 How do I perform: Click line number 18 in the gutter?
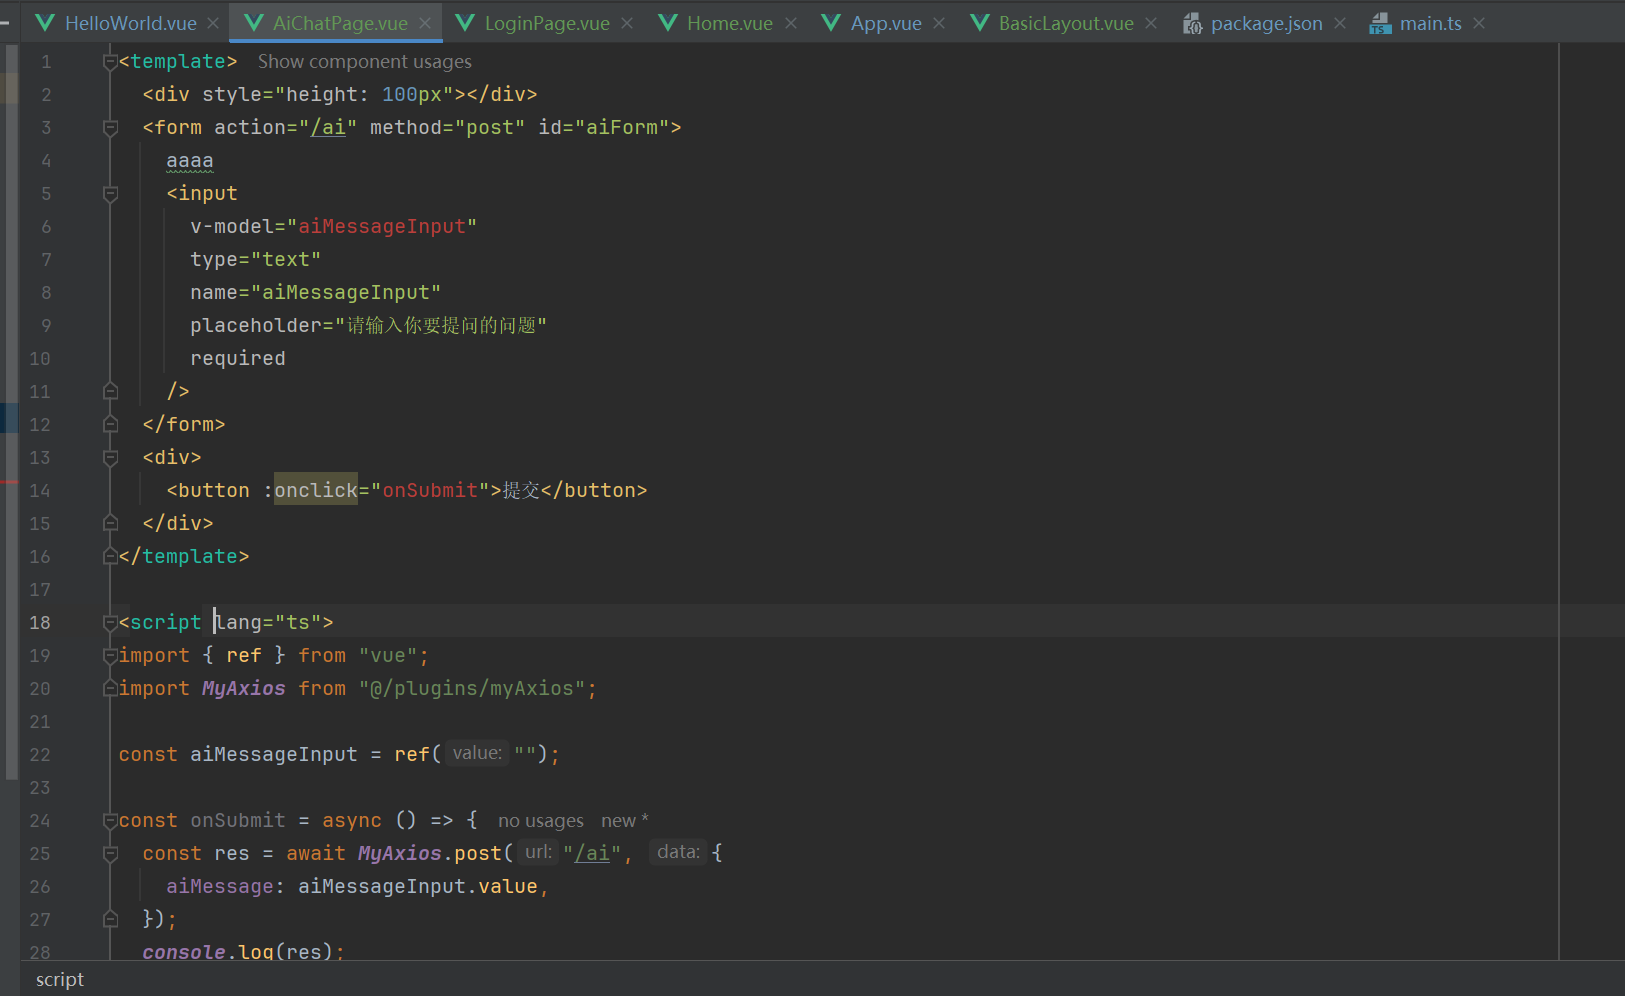pos(40,623)
